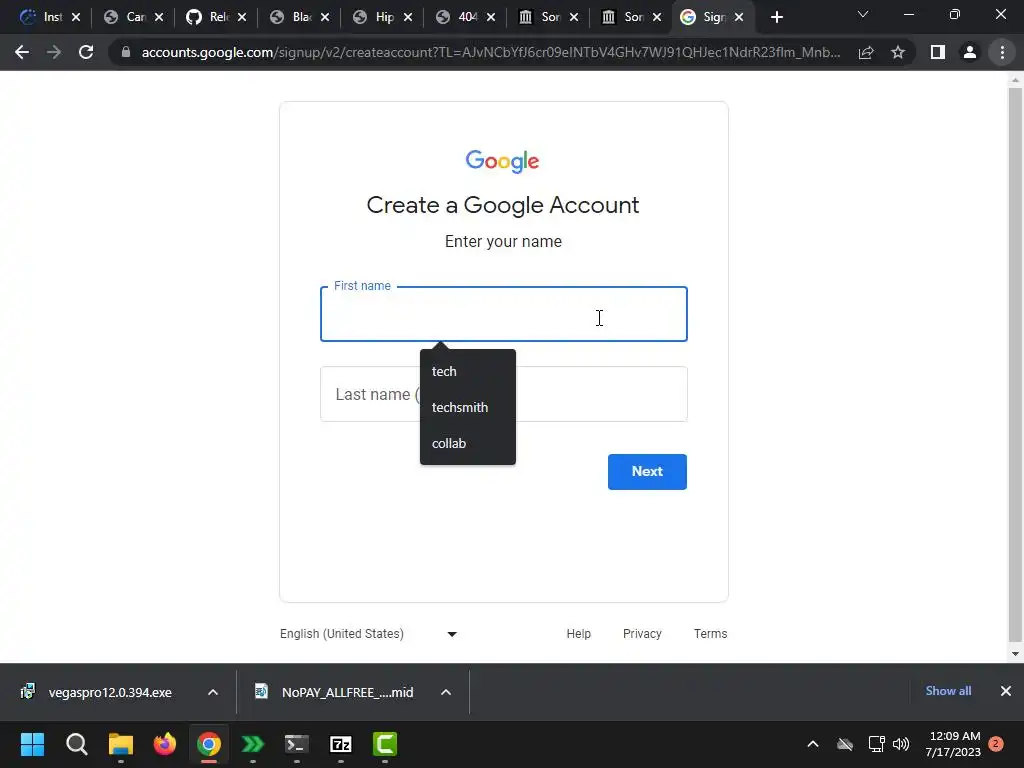Click the Google logo
This screenshot has height=768, width=1024.
pos(502,161)
